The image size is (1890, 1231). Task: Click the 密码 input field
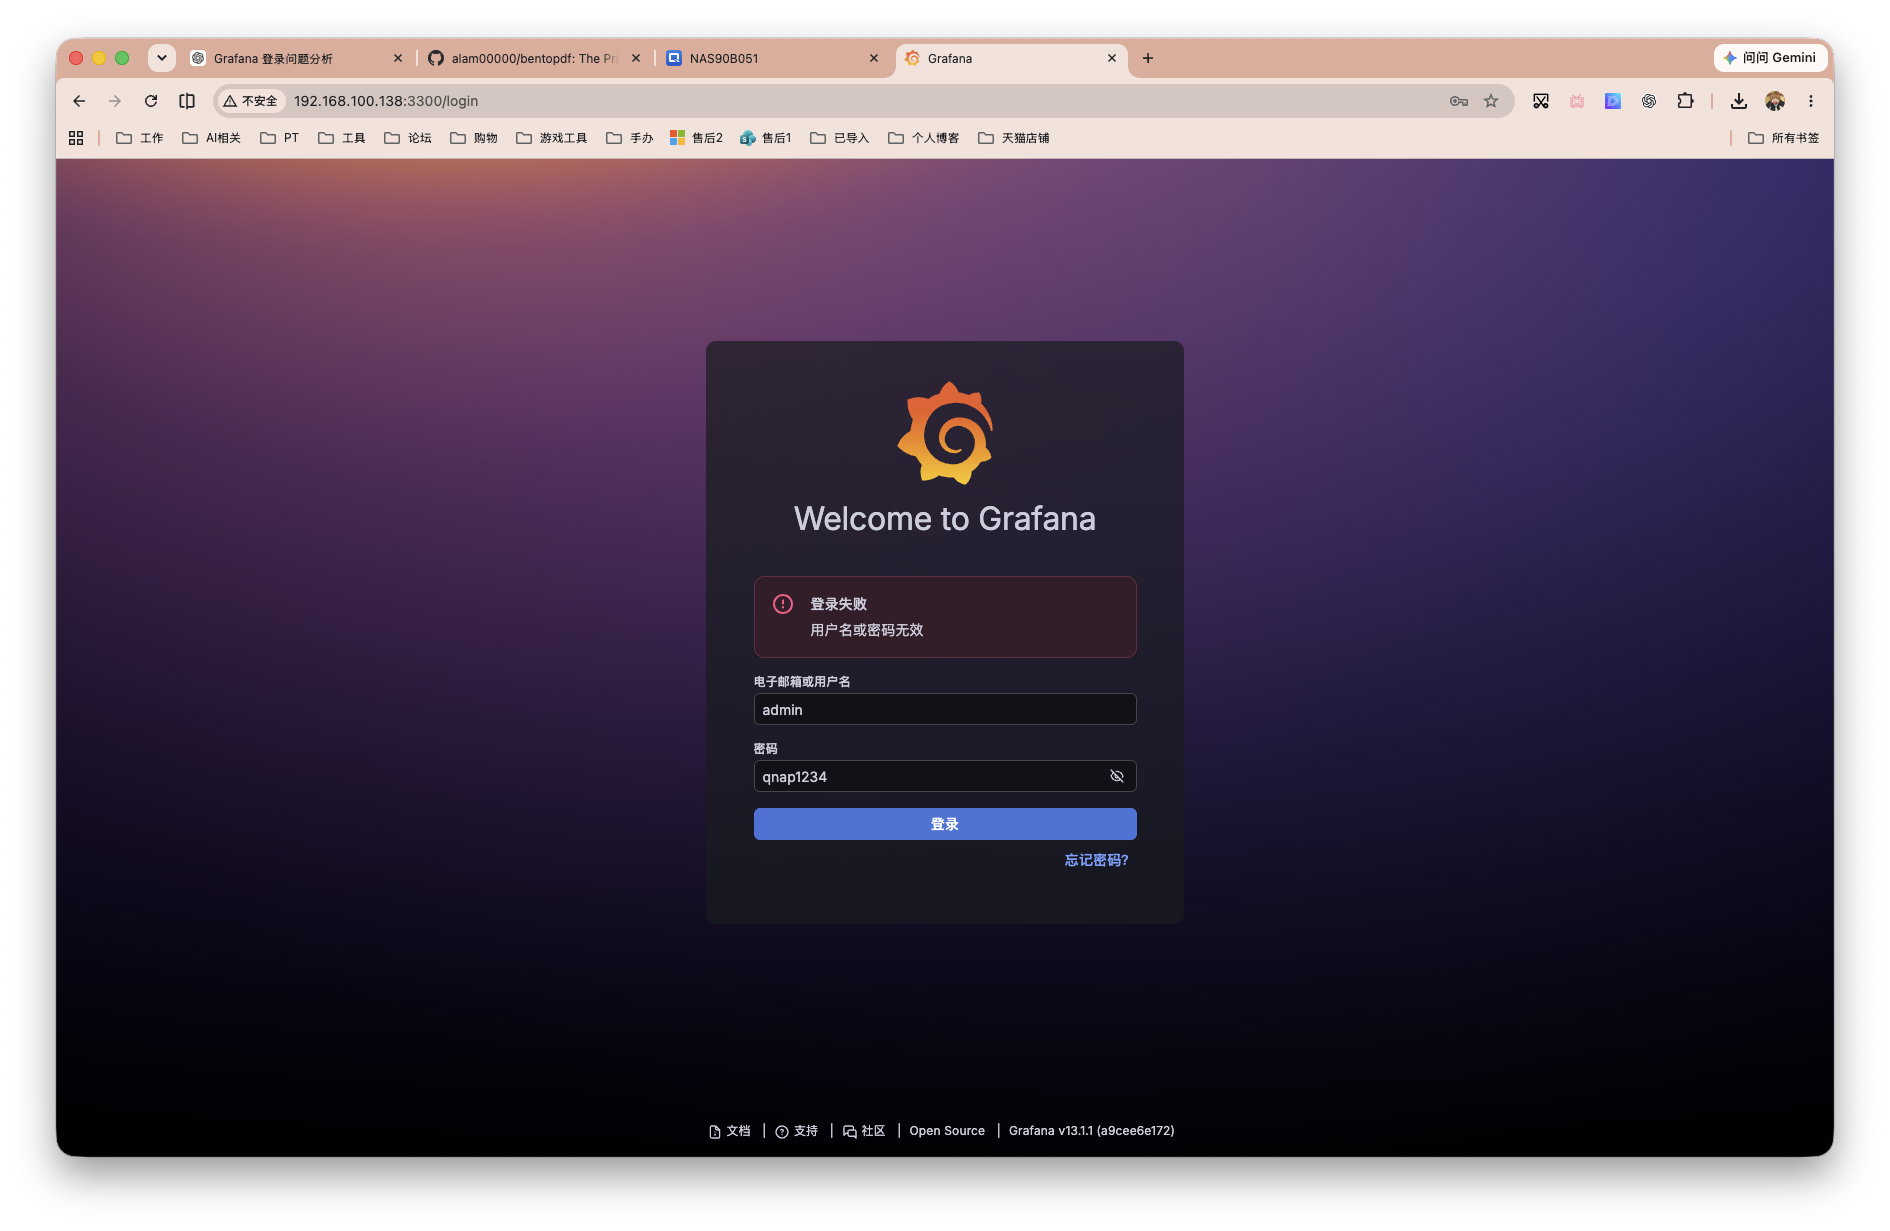[x=945, y=776]
